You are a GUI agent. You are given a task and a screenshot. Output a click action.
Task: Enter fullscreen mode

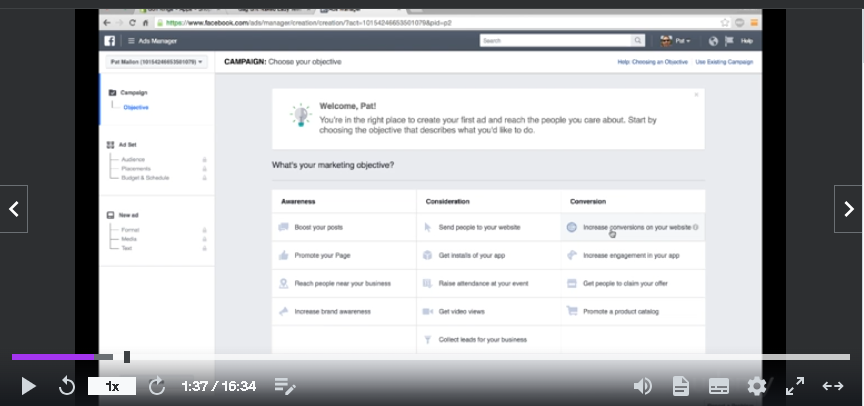(795, 386)
